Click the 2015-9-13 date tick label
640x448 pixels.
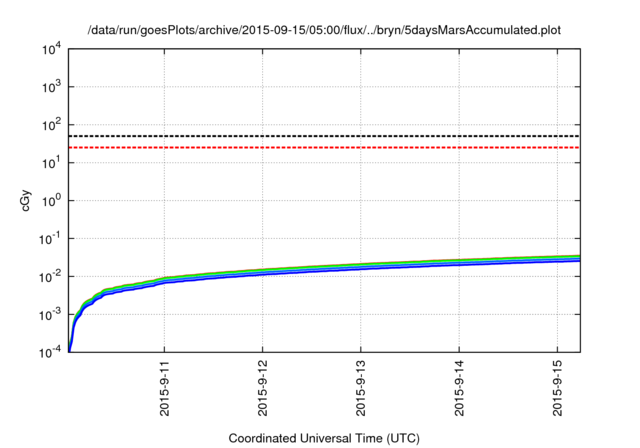tap(361, 388)
